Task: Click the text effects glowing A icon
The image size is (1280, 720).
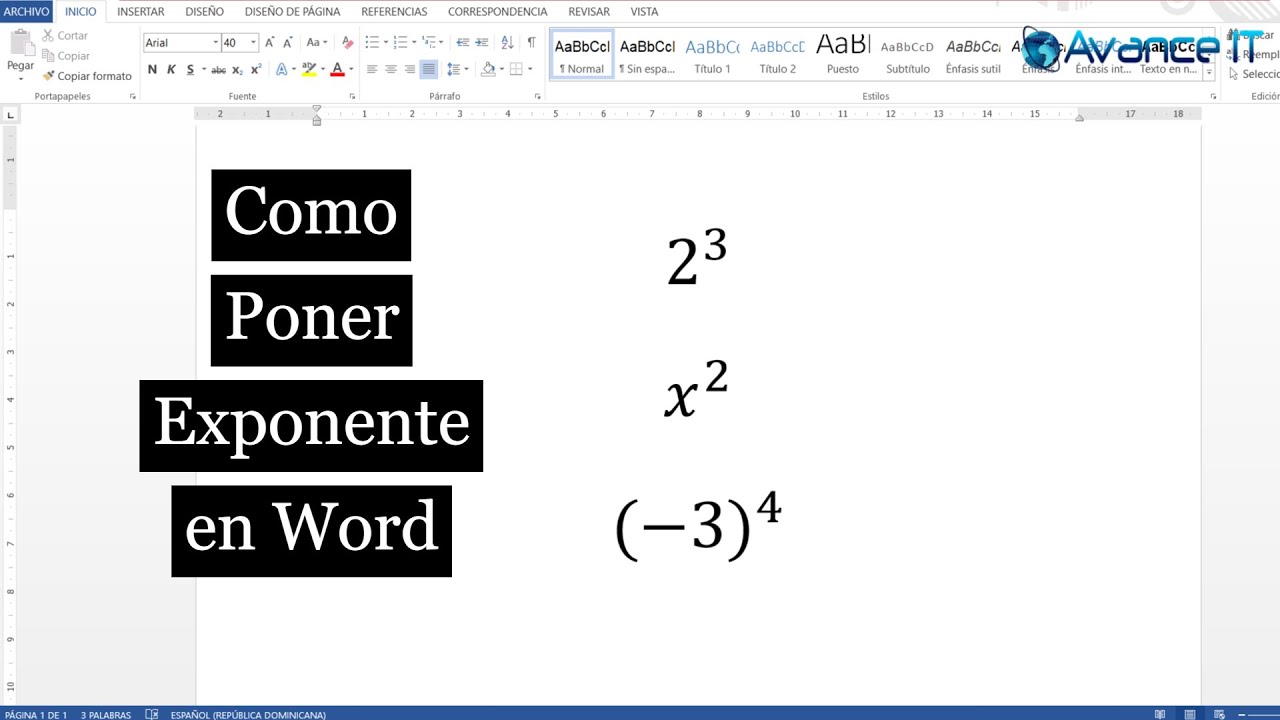Action: [x=281, y=69]
